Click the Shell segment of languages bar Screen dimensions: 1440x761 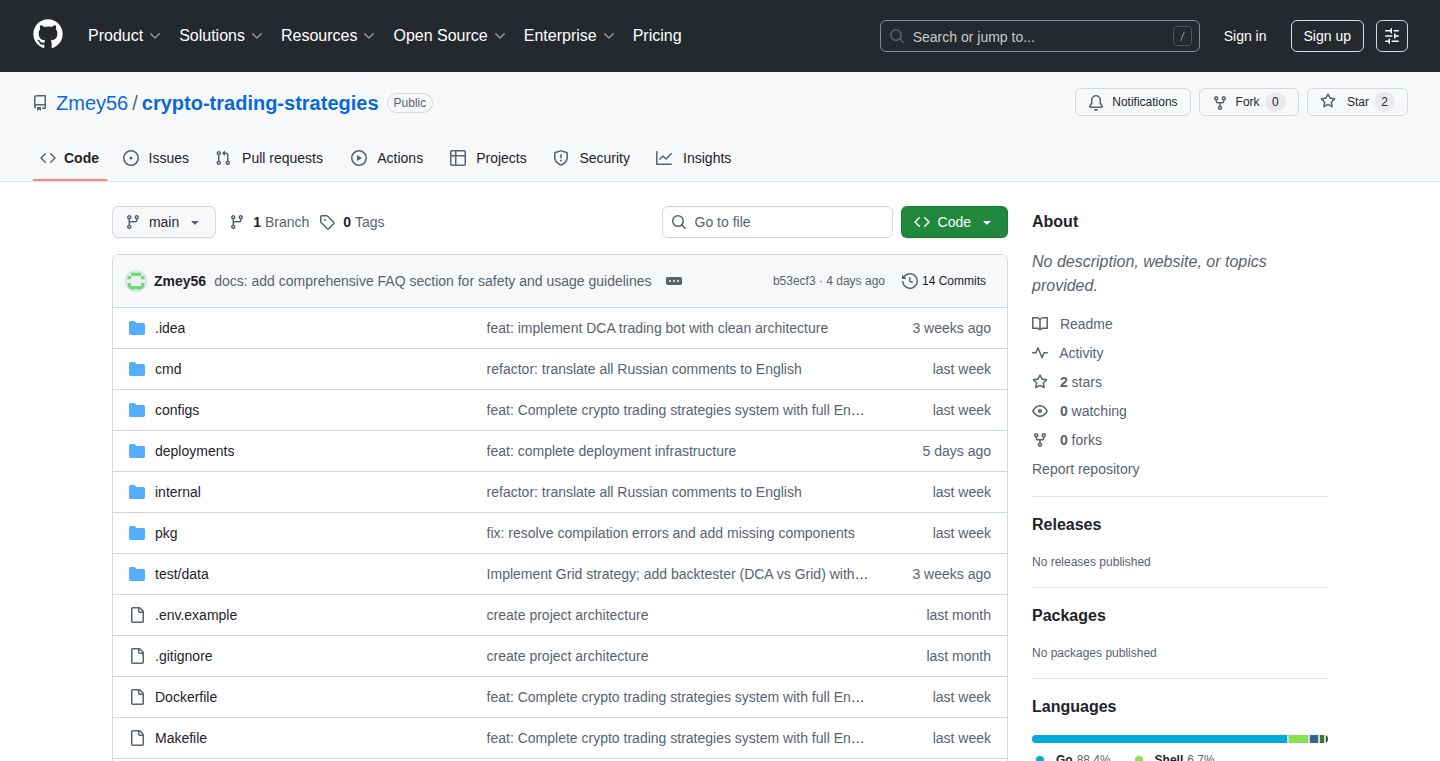[x=1298, y=739]
